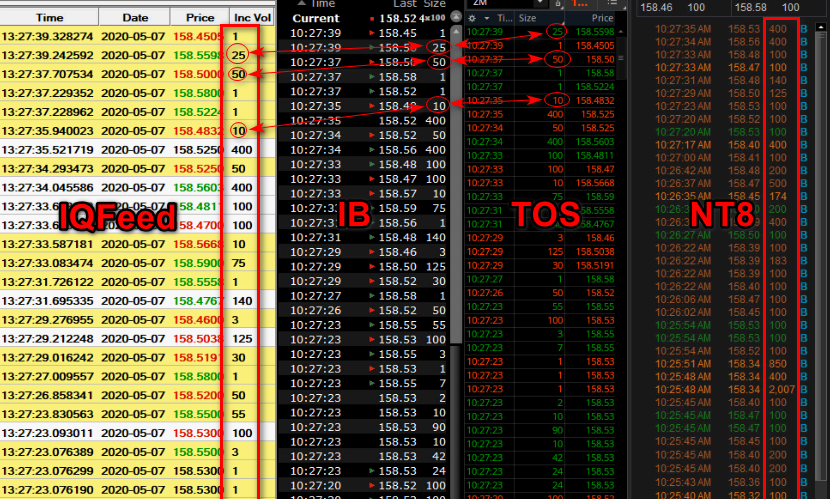Click the TOS 'Ti...' time column header
The width and height of the screenshot is (830, 499).
(x=504, y=18)
